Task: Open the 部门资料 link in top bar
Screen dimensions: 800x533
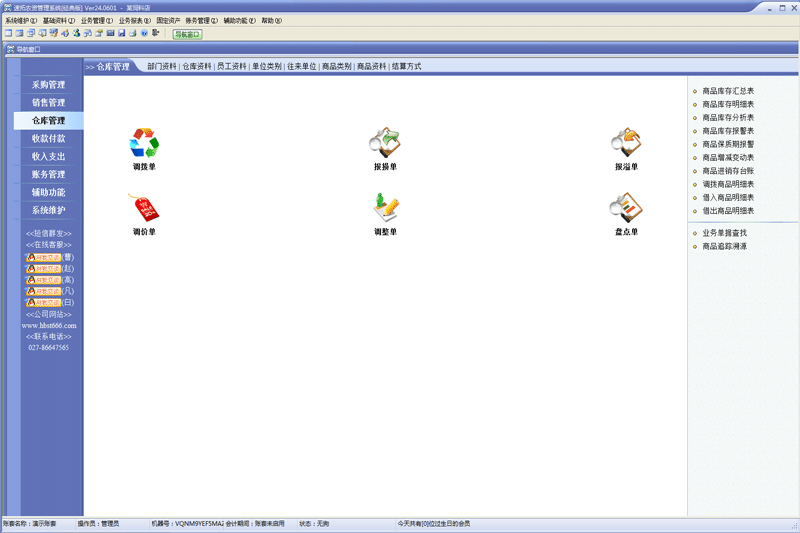Action: click(x=162, y=66)
